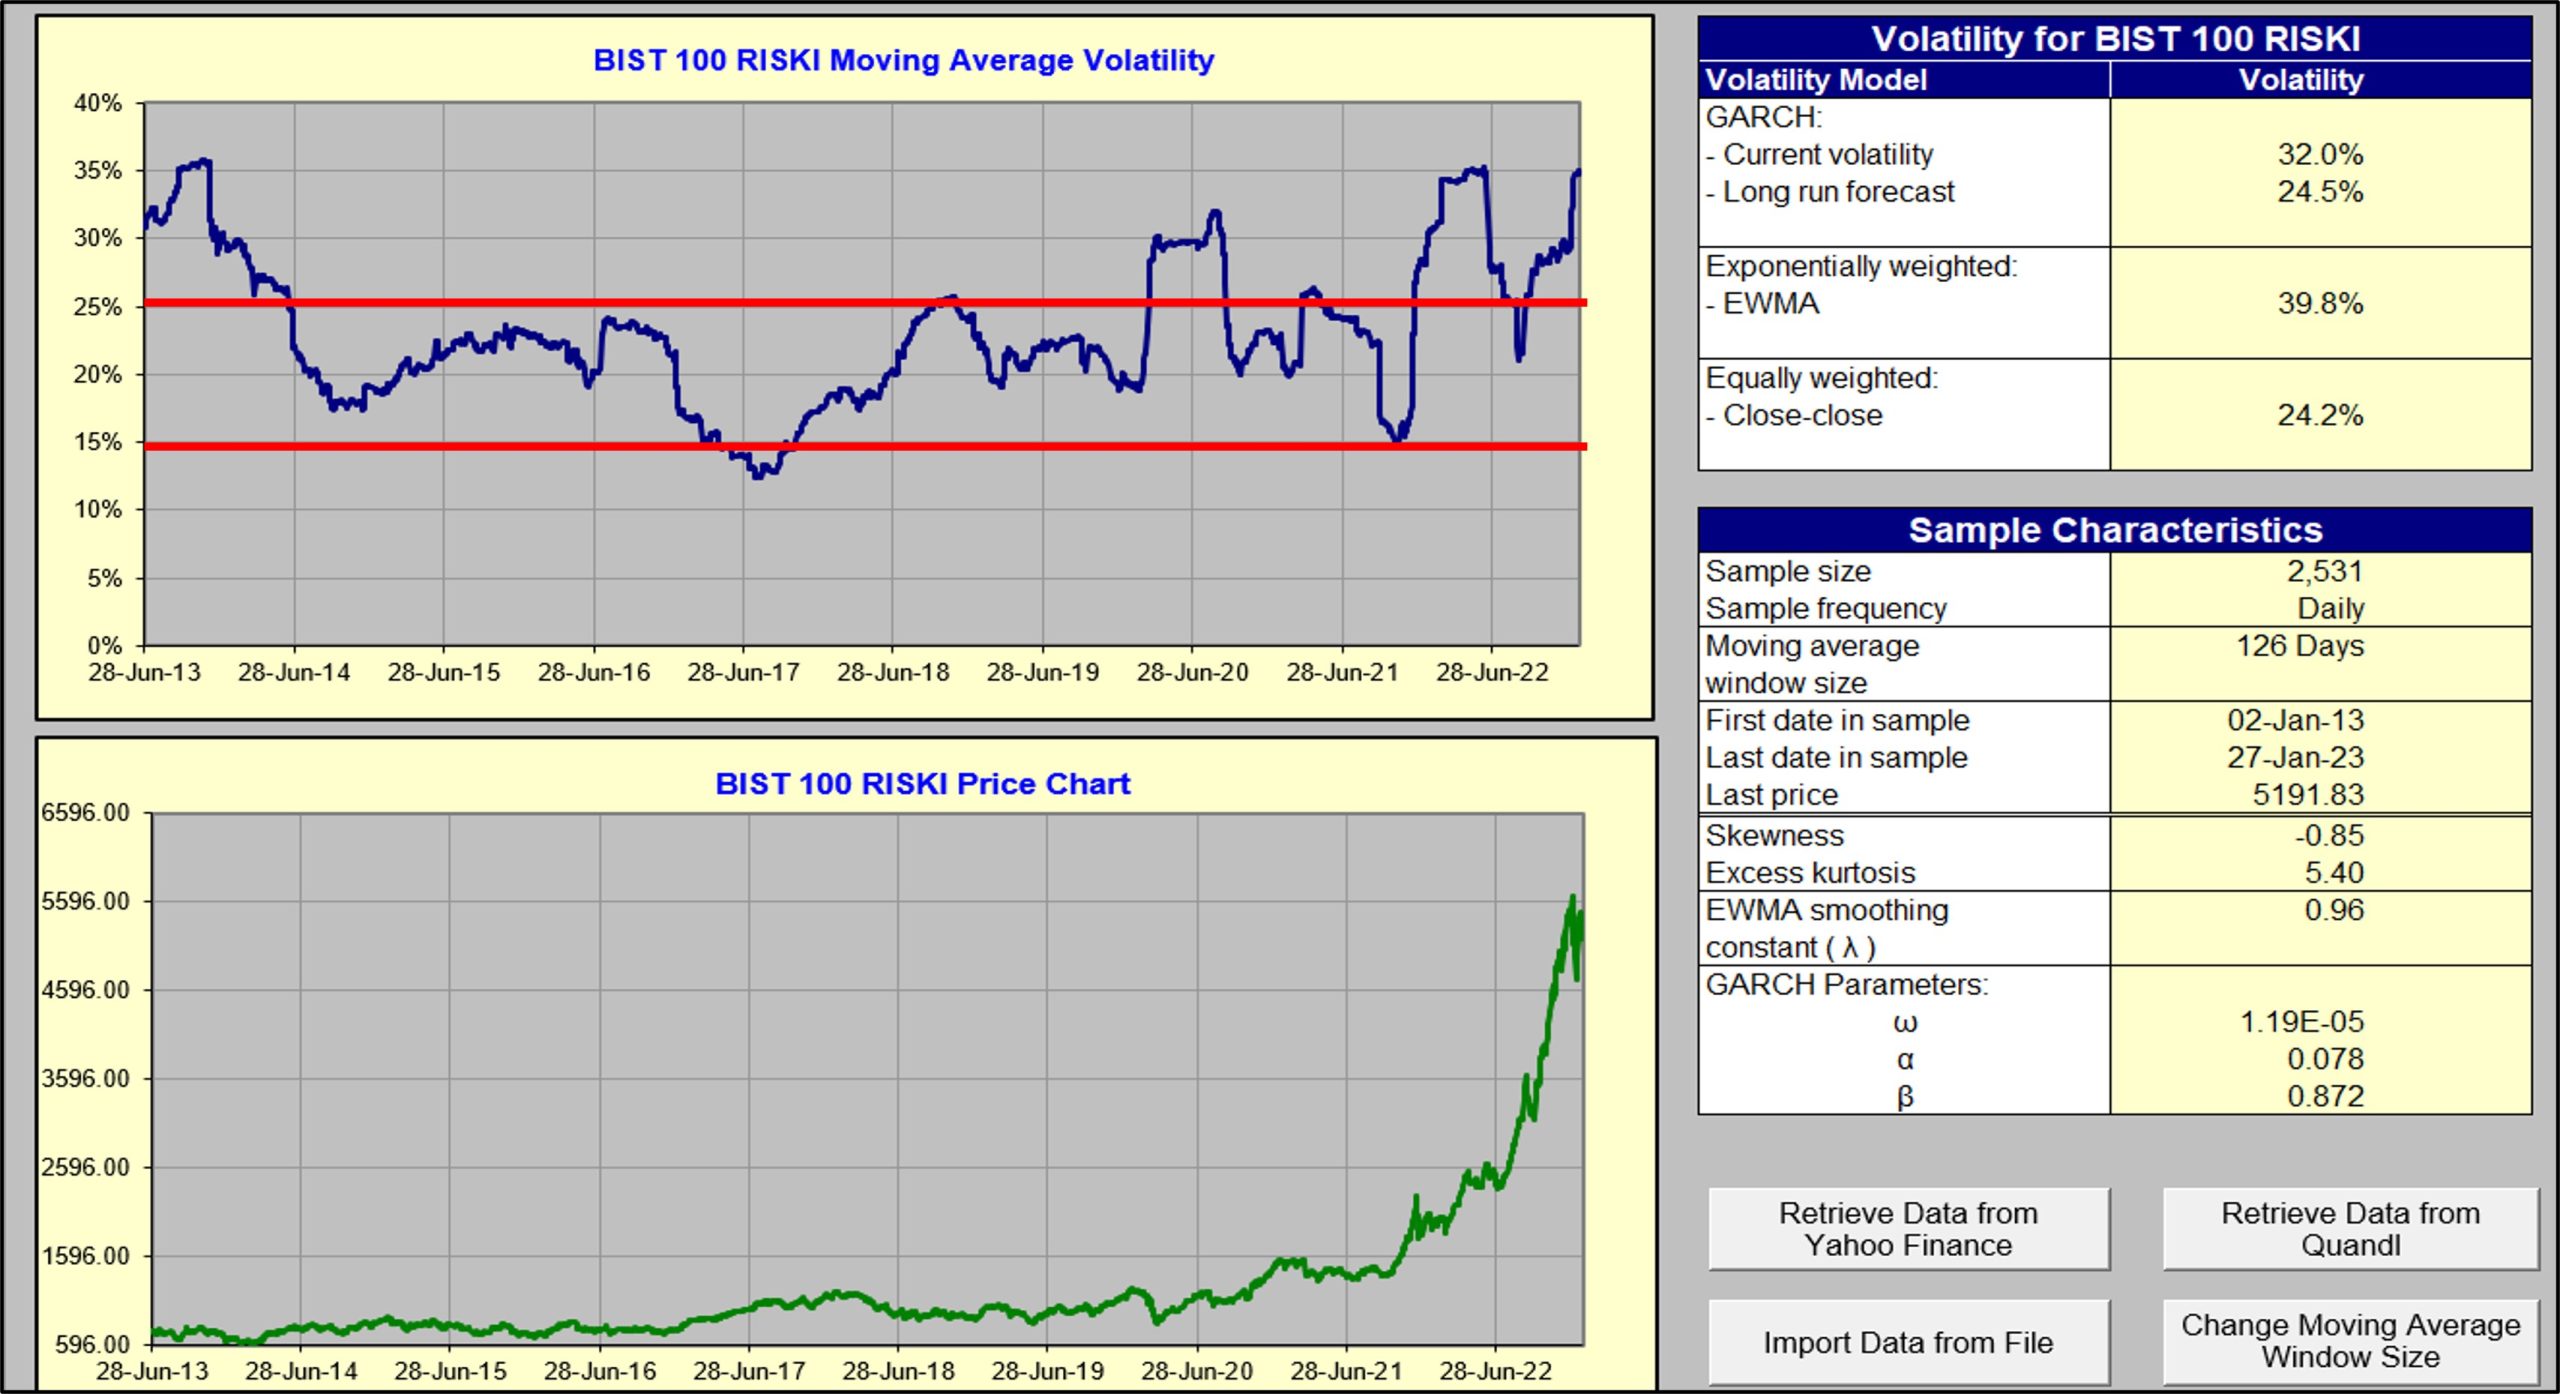Select the 126 Days window size cell
This screenshot has height=1394, width=2560.
tap(2300, 646)
